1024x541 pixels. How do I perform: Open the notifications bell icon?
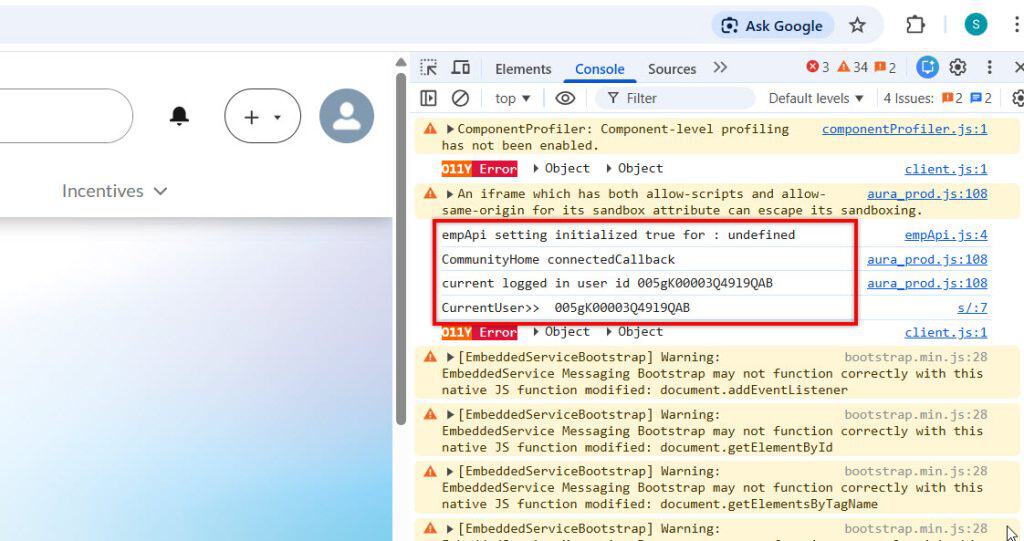coord(179,116)
